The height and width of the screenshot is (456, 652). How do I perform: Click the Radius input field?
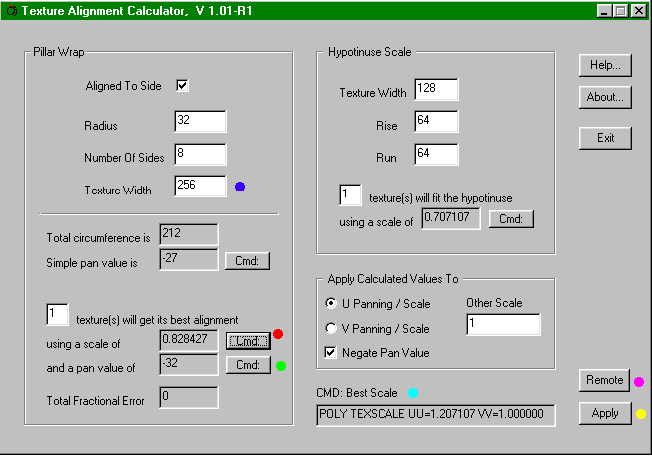tap(200, 122)
